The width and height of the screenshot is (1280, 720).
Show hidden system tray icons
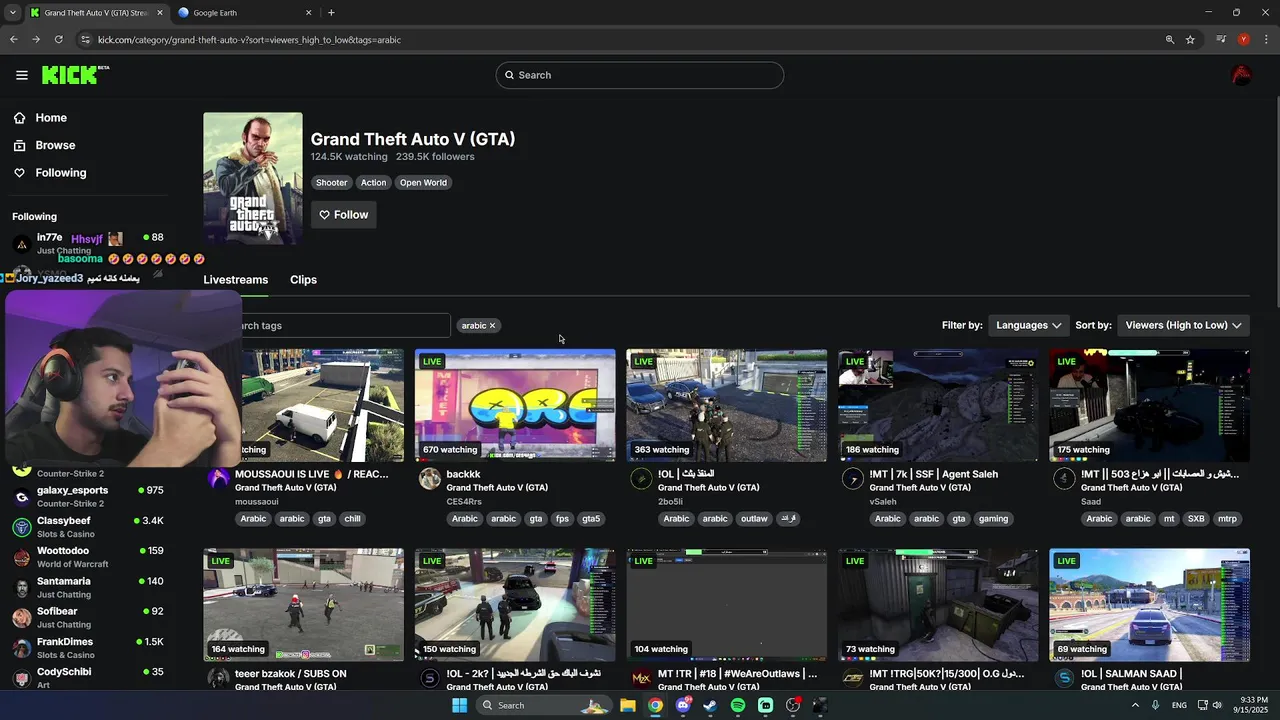pyautogui.click(x=1135, y=705)
